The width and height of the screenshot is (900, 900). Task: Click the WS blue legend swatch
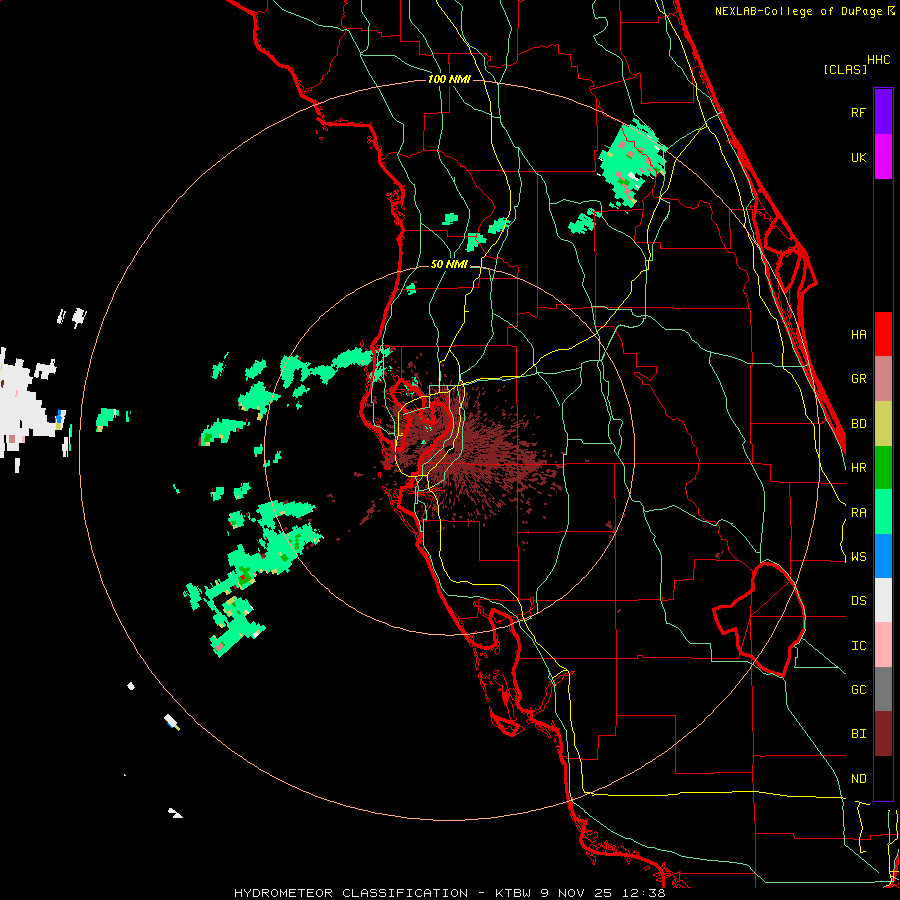(883, 556)
